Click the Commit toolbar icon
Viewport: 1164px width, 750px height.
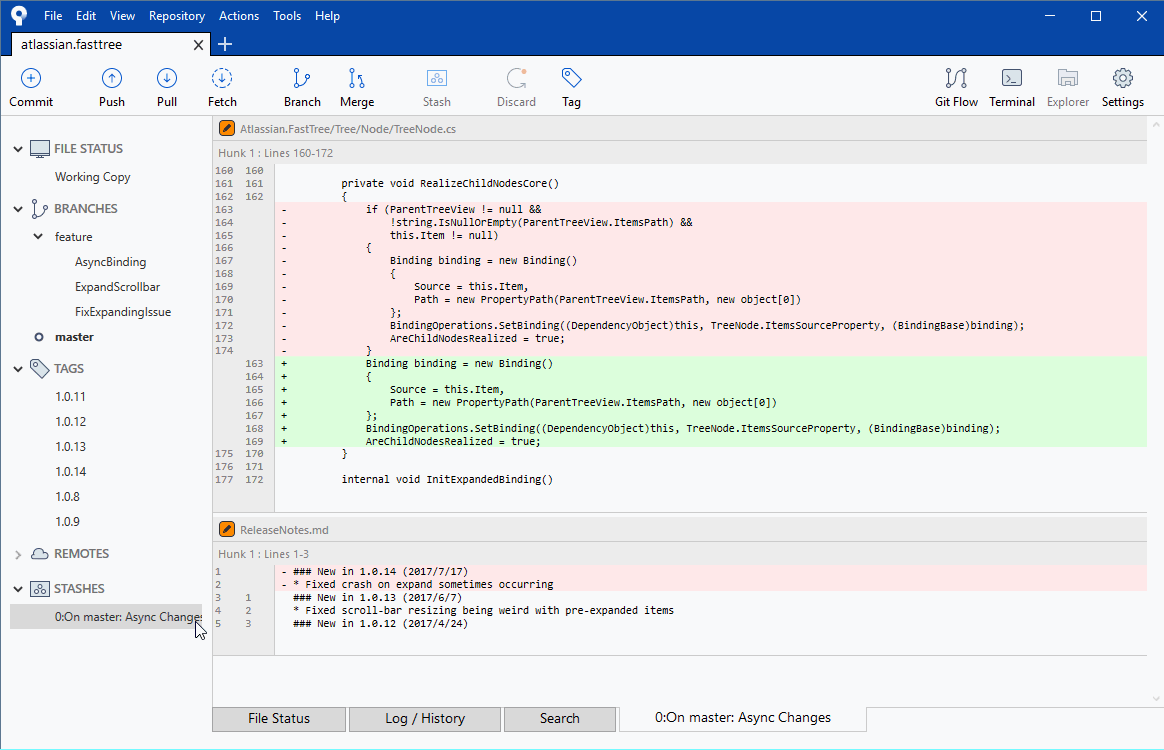[30, 78]
